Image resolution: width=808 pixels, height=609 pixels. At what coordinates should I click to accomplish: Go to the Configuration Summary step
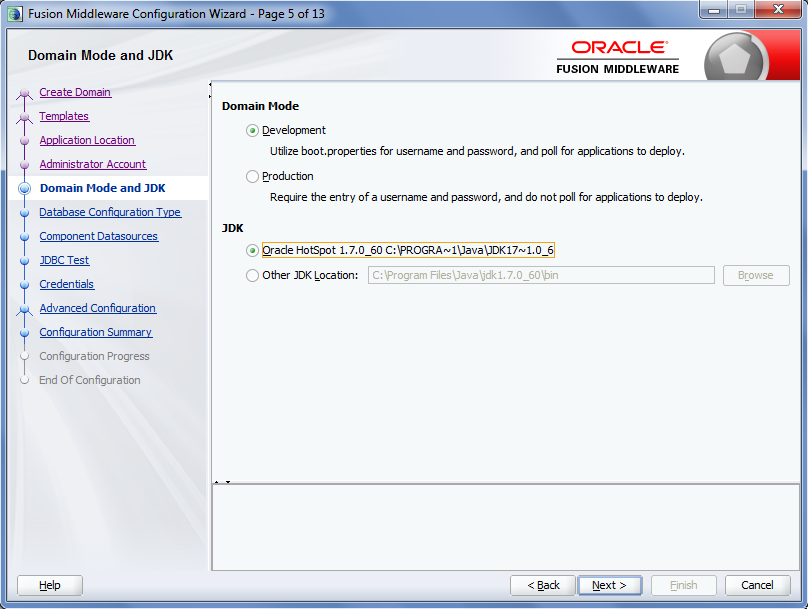[96, 332]
